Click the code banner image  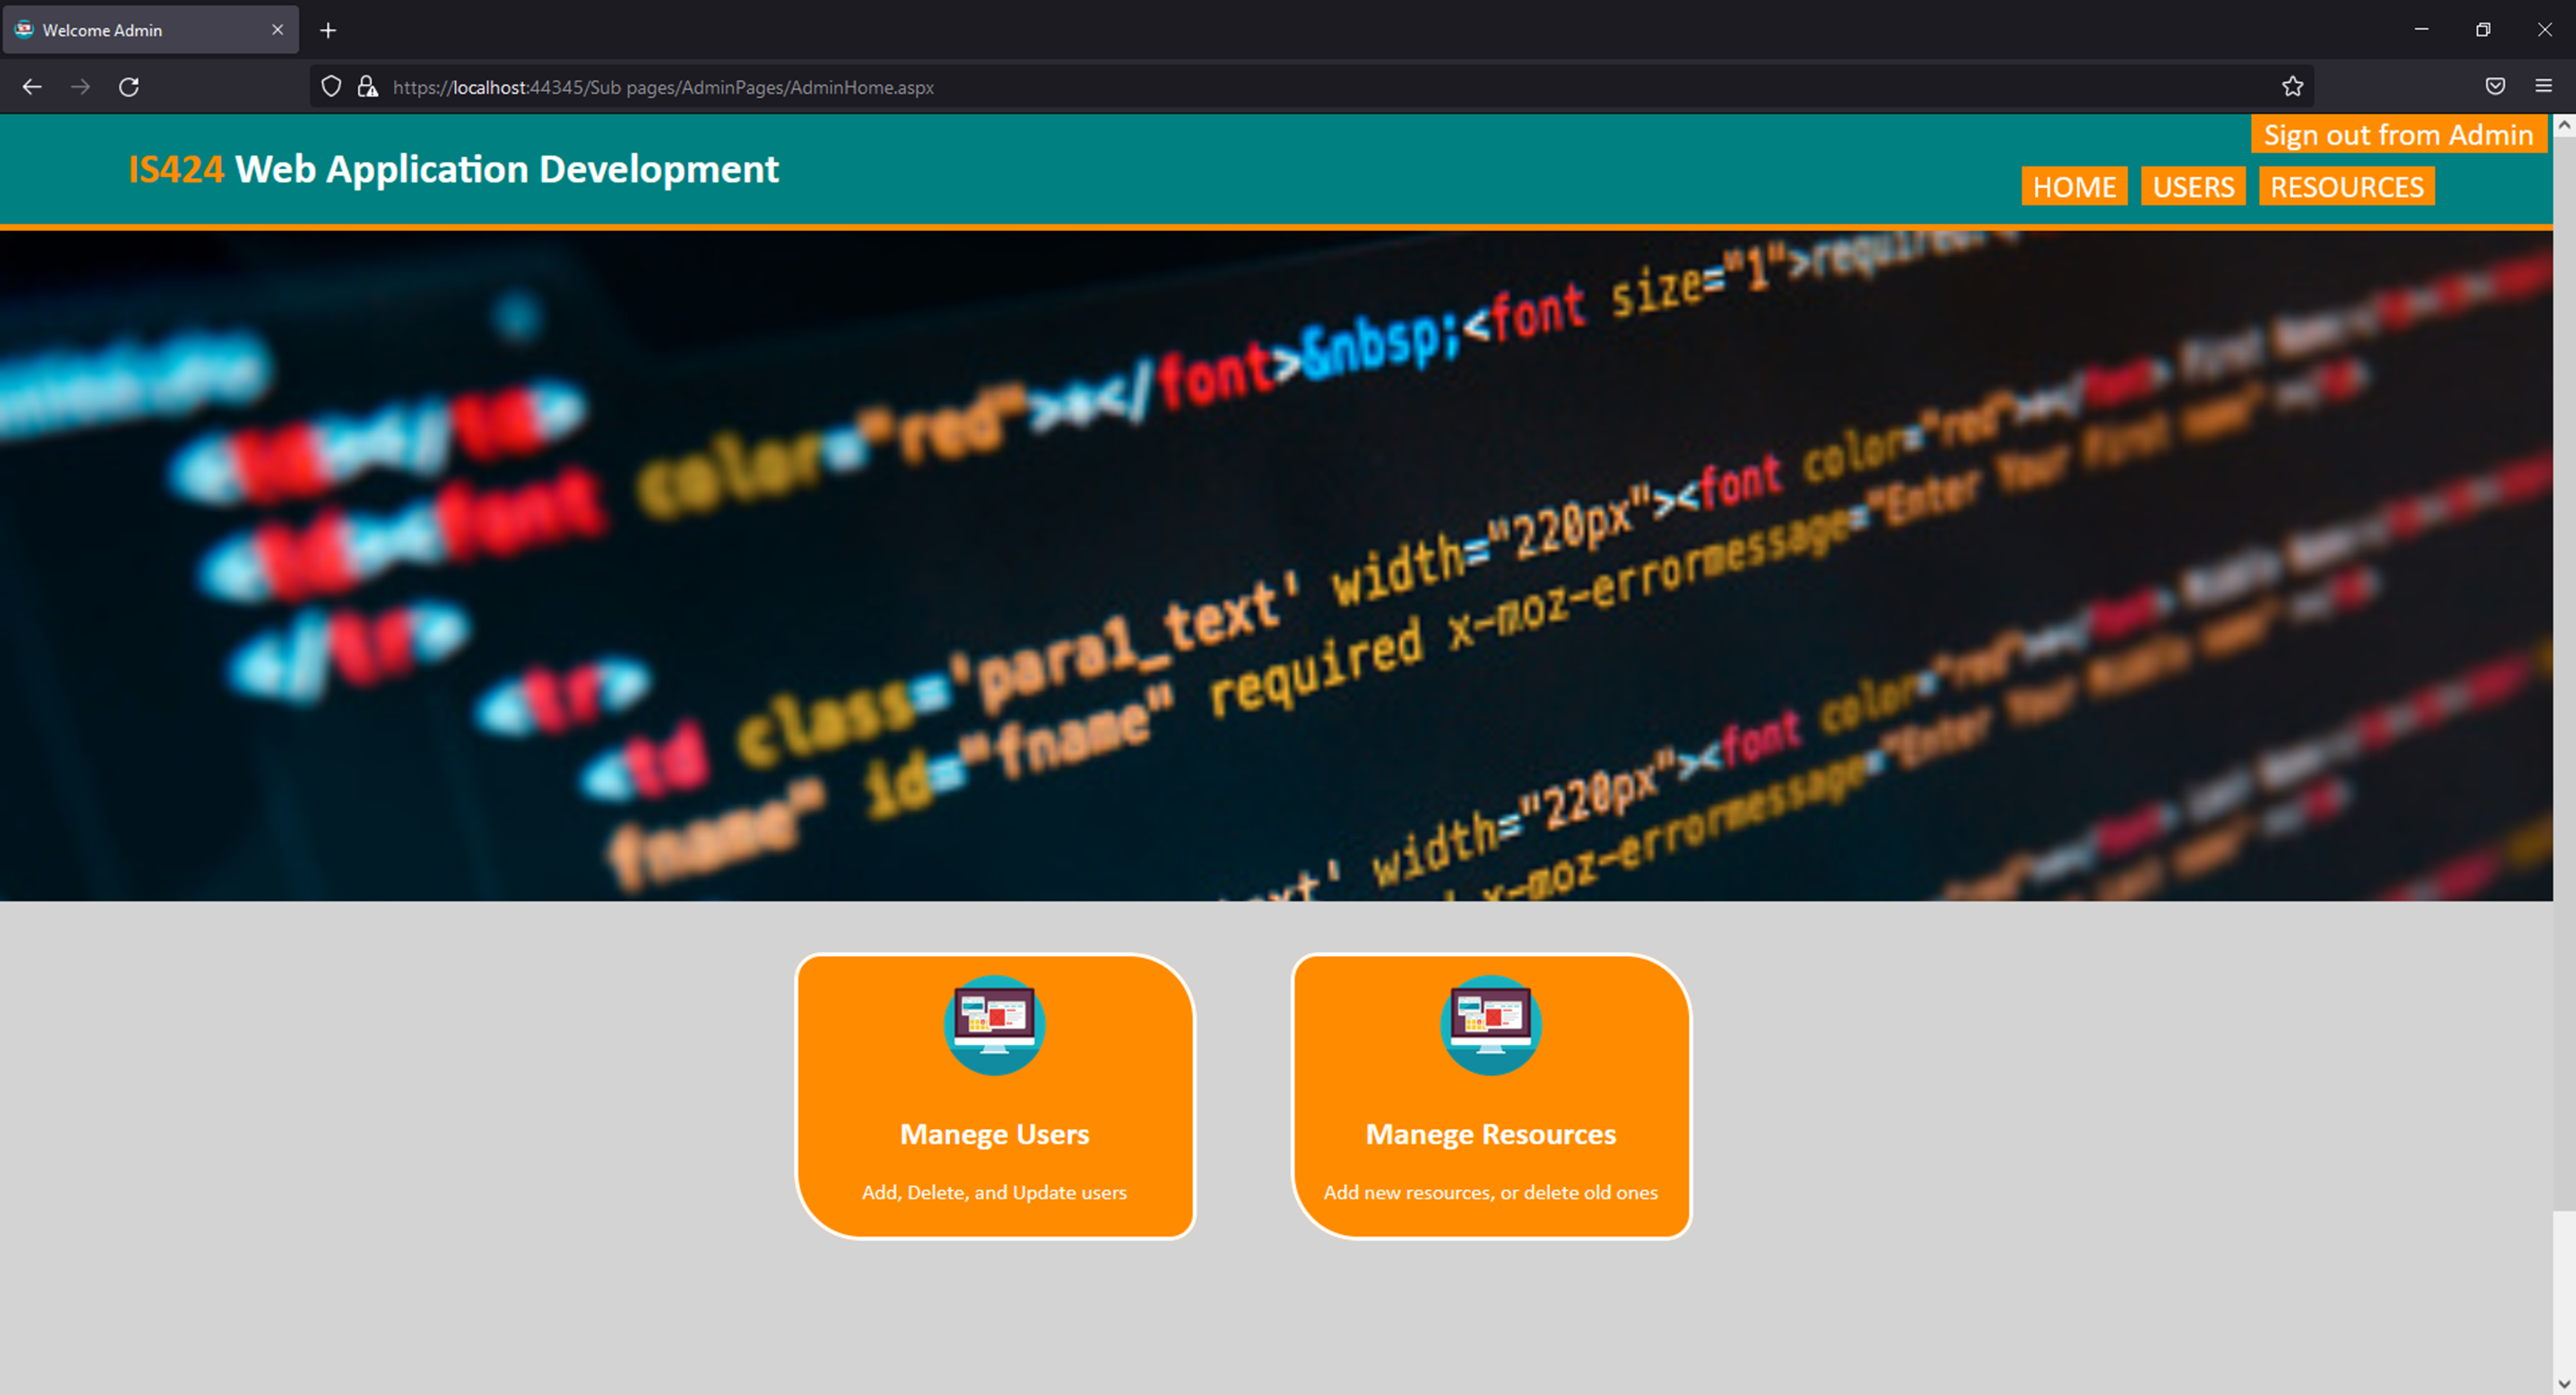pyautogui.click(x=1276, y=566)
